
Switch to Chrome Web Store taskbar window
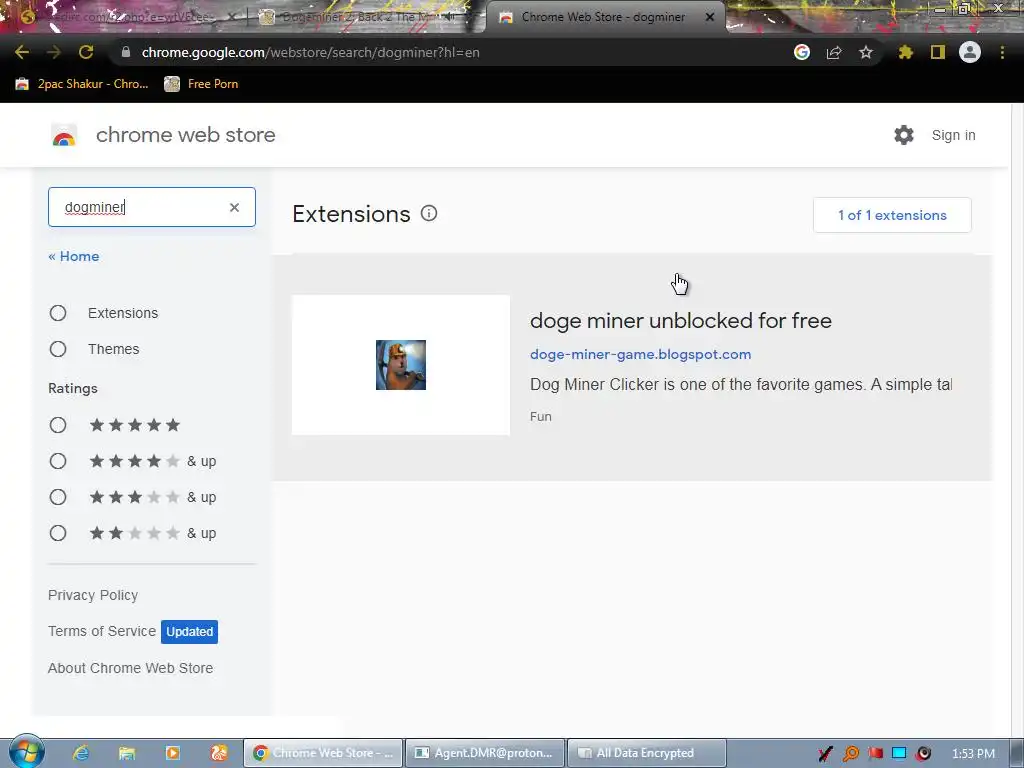point(323,753)
